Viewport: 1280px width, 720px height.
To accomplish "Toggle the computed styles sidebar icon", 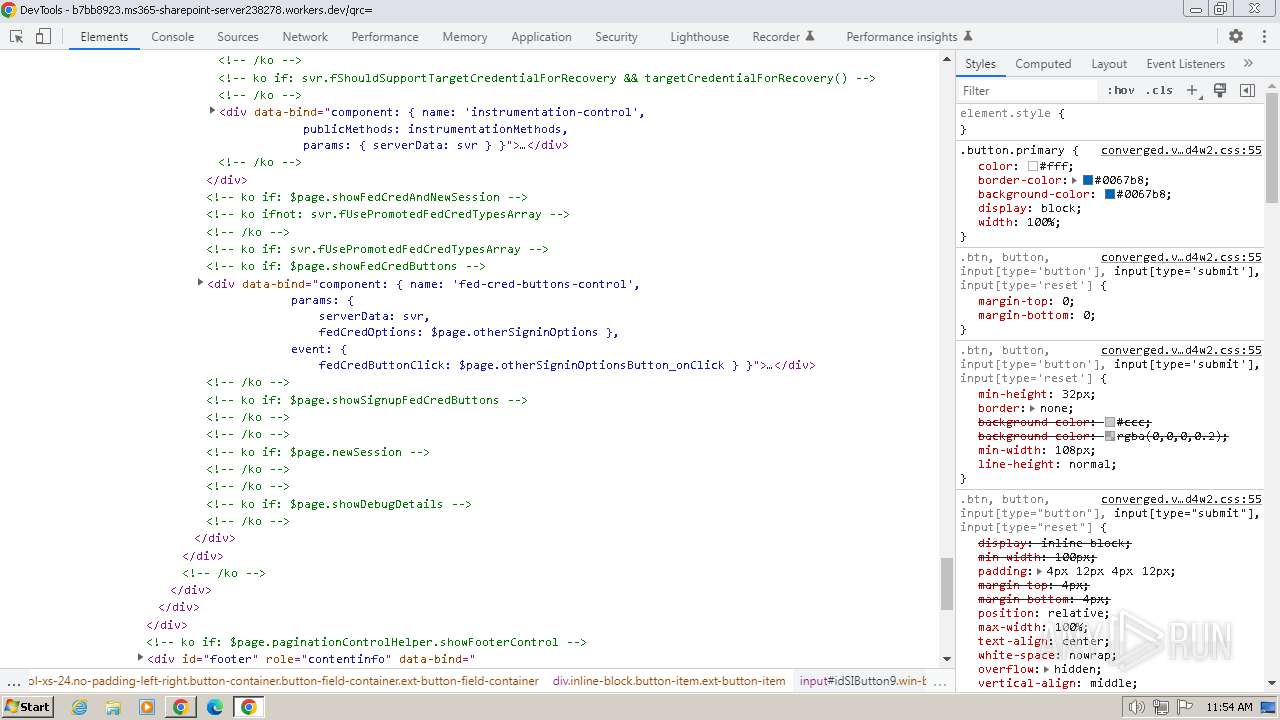I will 1247,90.
